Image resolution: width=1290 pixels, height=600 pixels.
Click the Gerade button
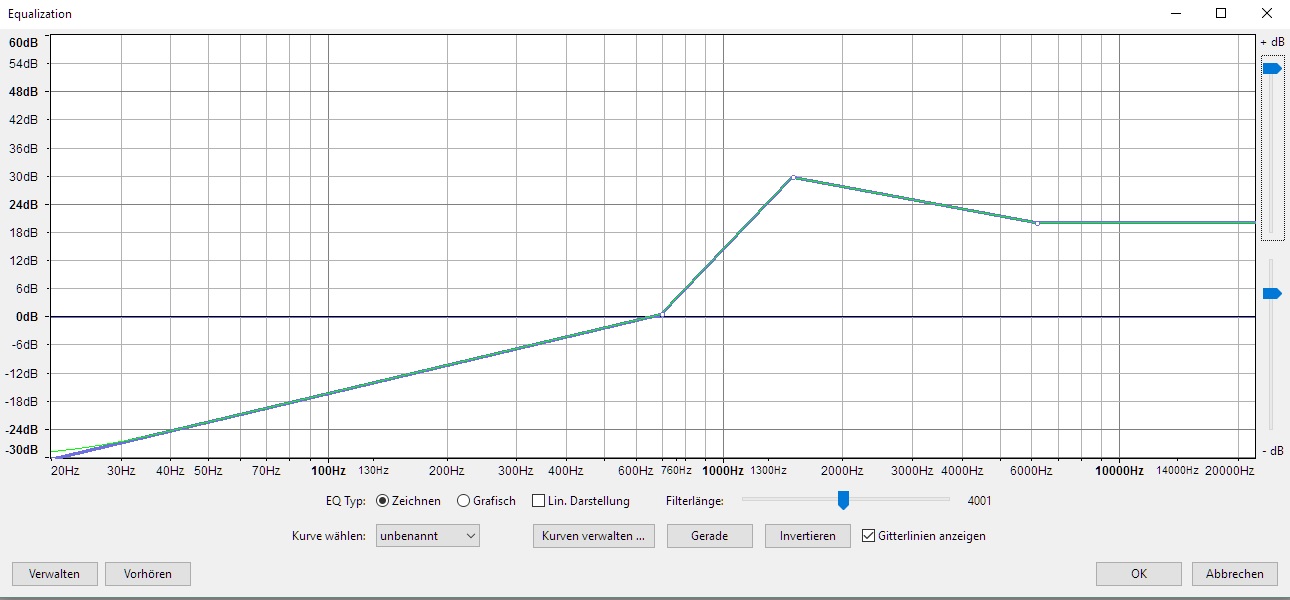710,536
